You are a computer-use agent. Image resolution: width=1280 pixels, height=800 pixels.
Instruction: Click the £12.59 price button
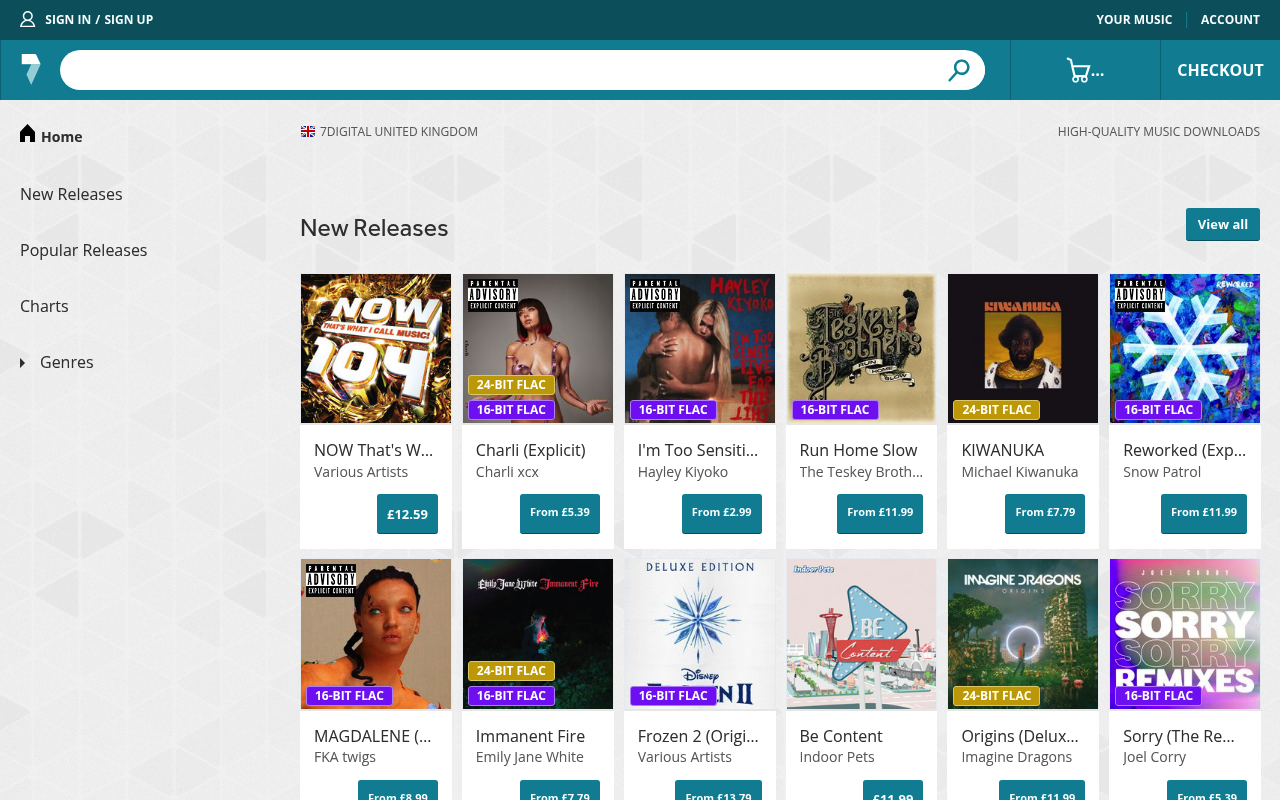tap(407, 514)
